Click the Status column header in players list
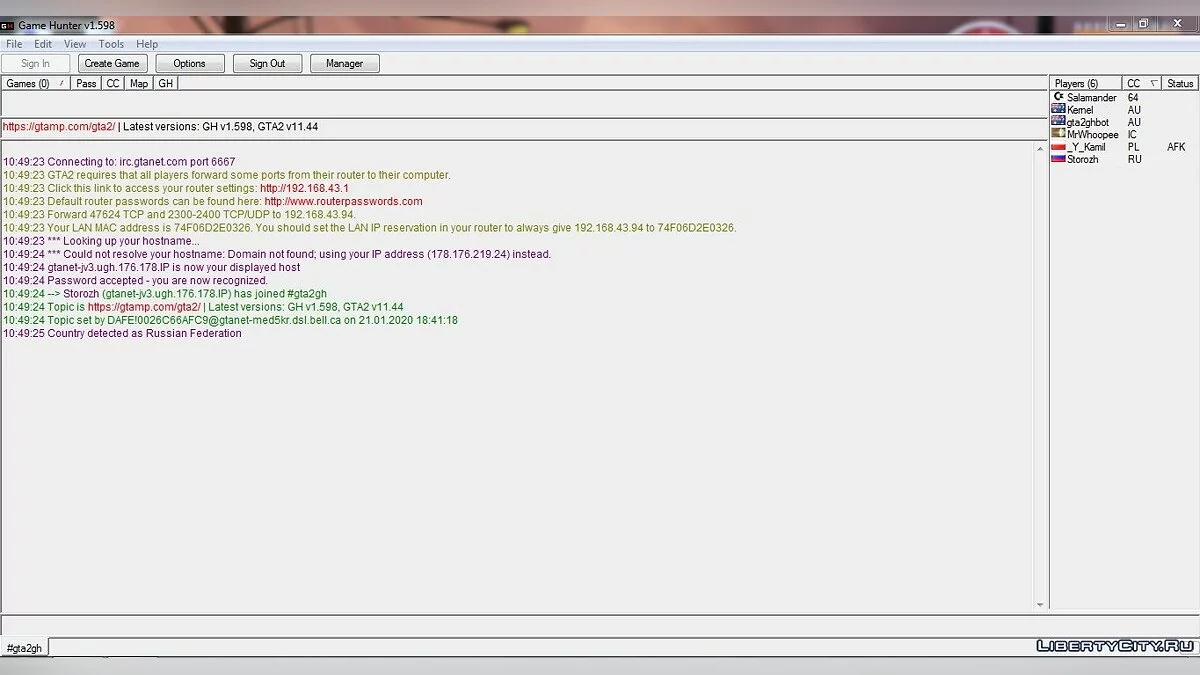 1180,84
